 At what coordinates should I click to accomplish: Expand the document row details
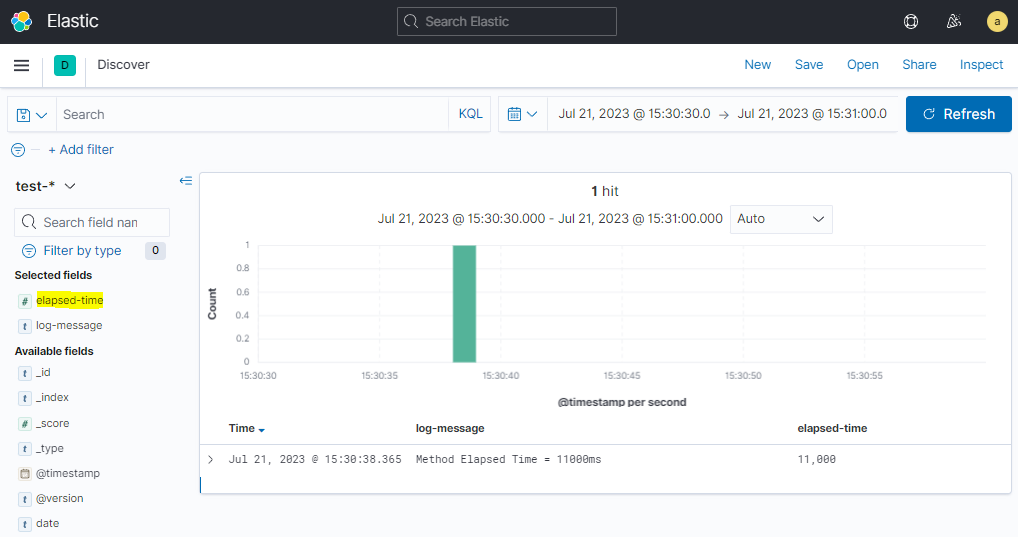pyautogui.click(x=210, y=459)
